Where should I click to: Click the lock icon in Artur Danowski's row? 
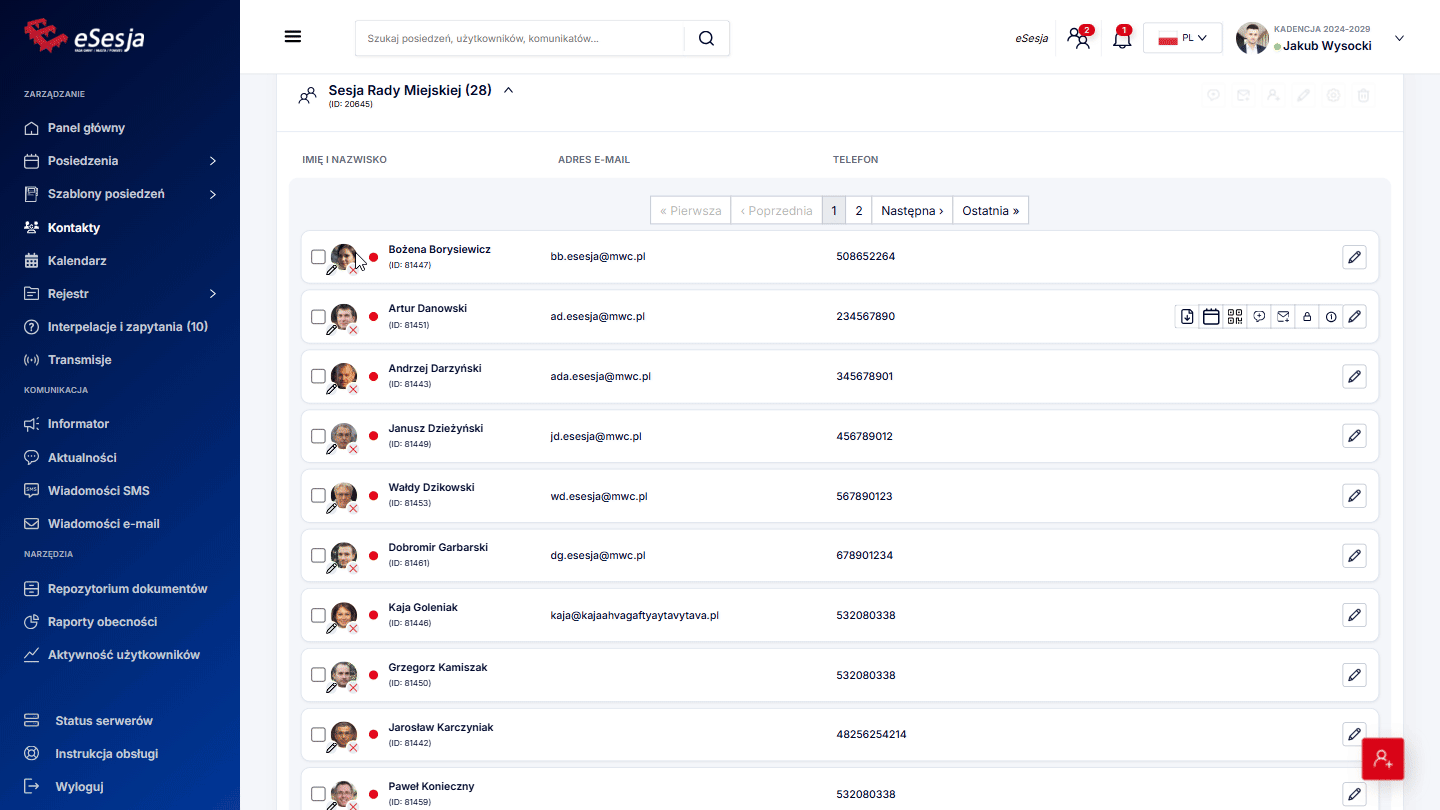coord(1307,317)
